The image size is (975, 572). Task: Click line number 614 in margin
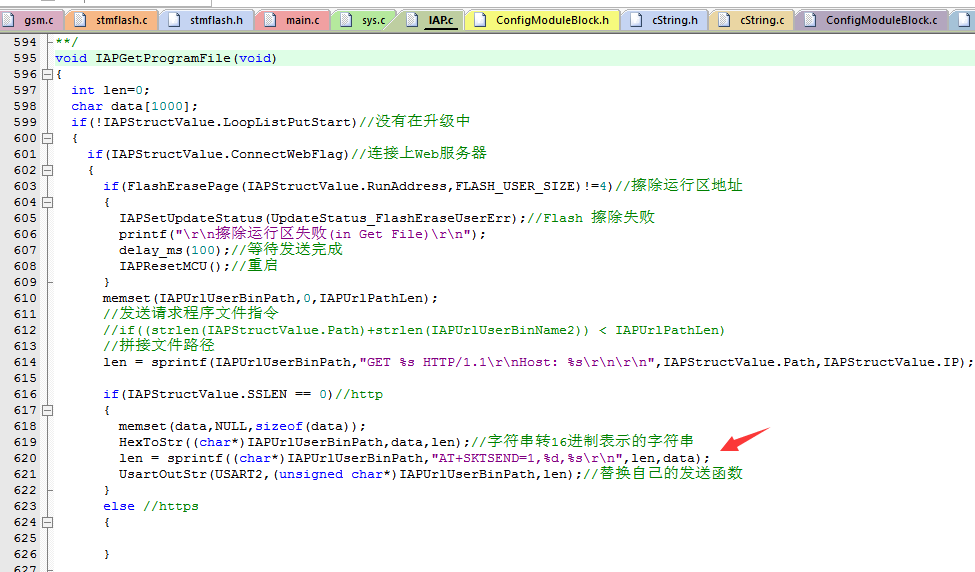[25, 362]
